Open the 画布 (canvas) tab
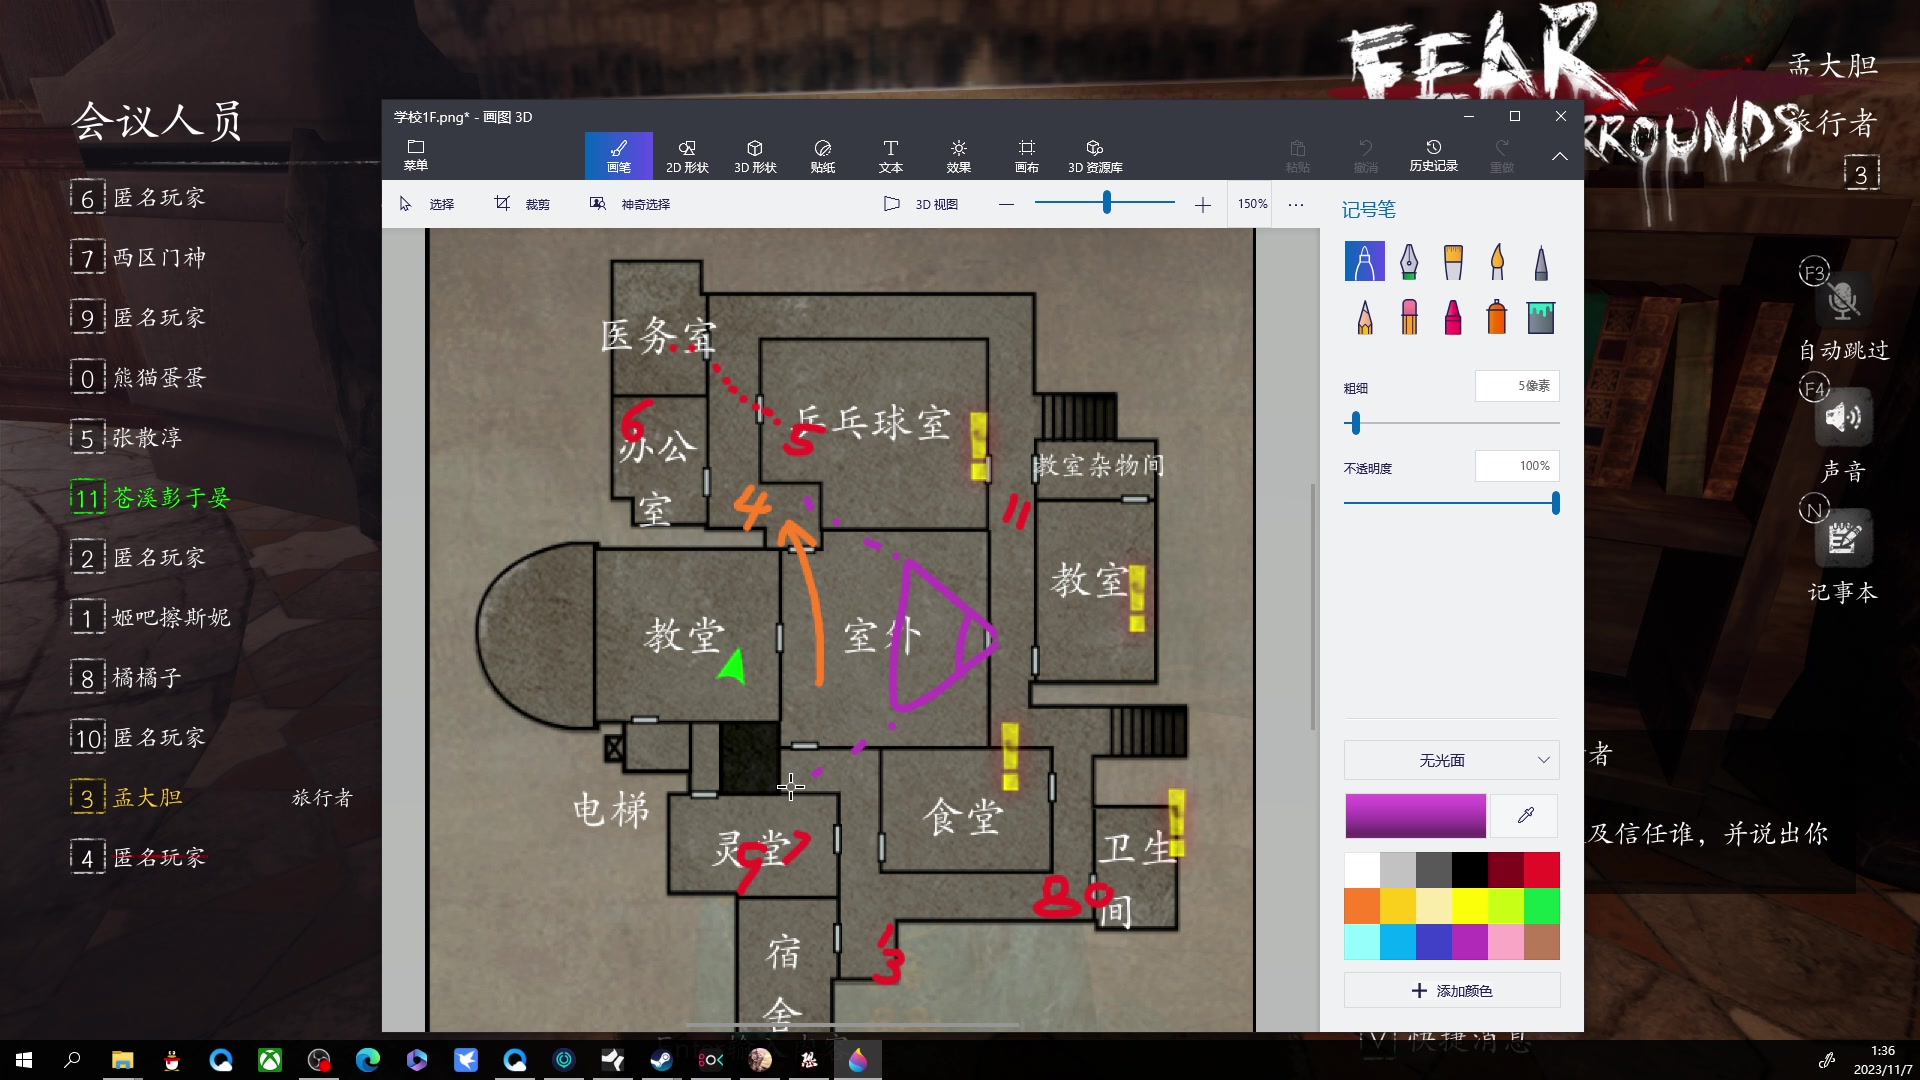Image resolution: width=1920 pixels, height=1080 pixels. point(1027,156)
